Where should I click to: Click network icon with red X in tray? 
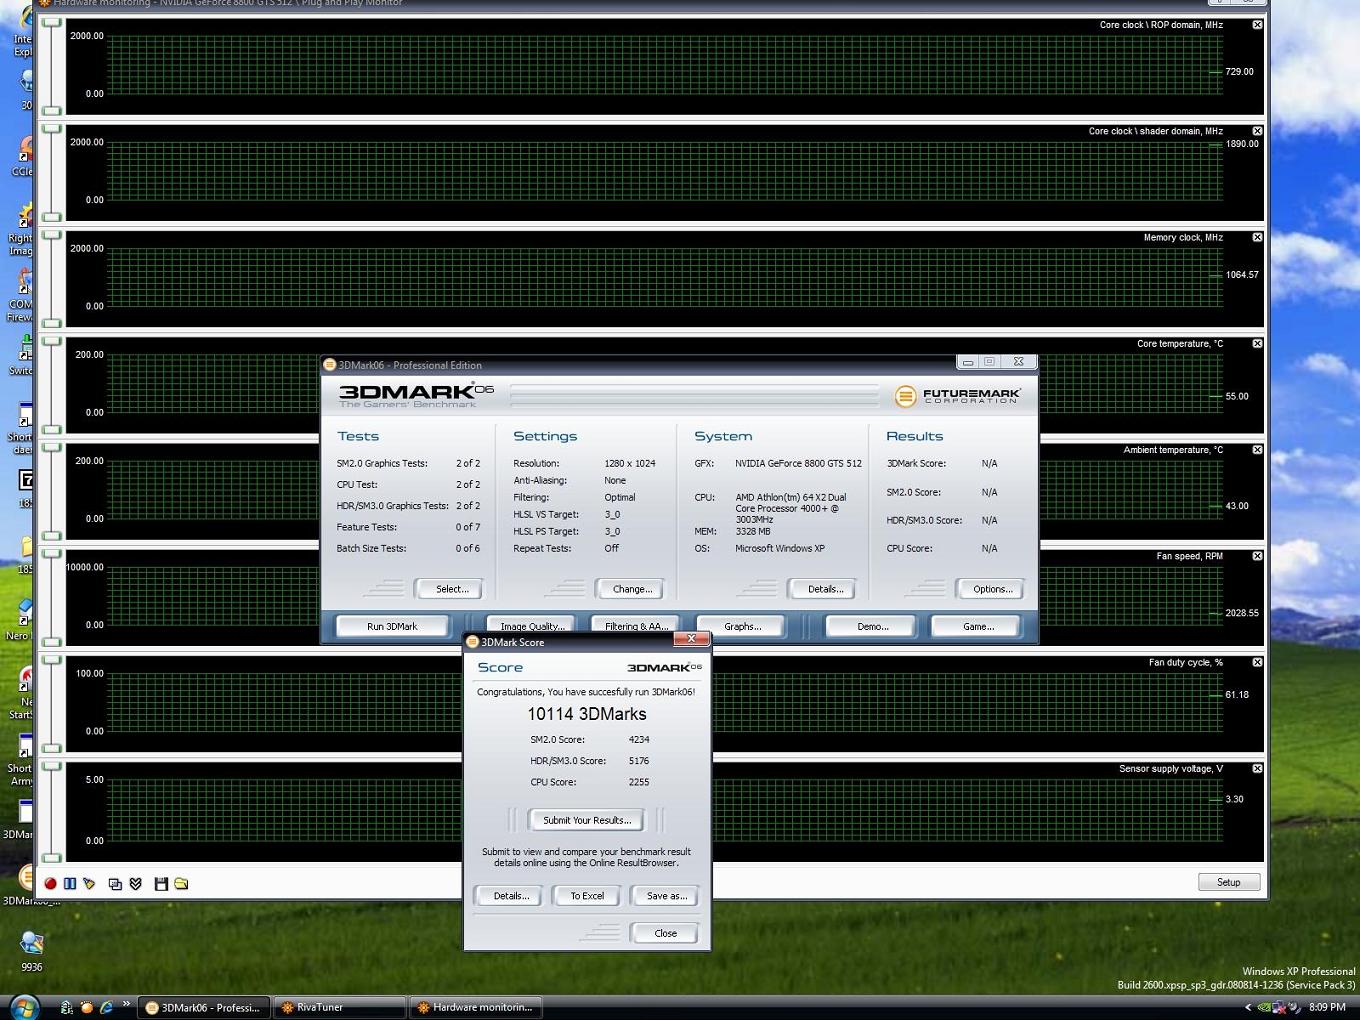tap(1279, 1007)
